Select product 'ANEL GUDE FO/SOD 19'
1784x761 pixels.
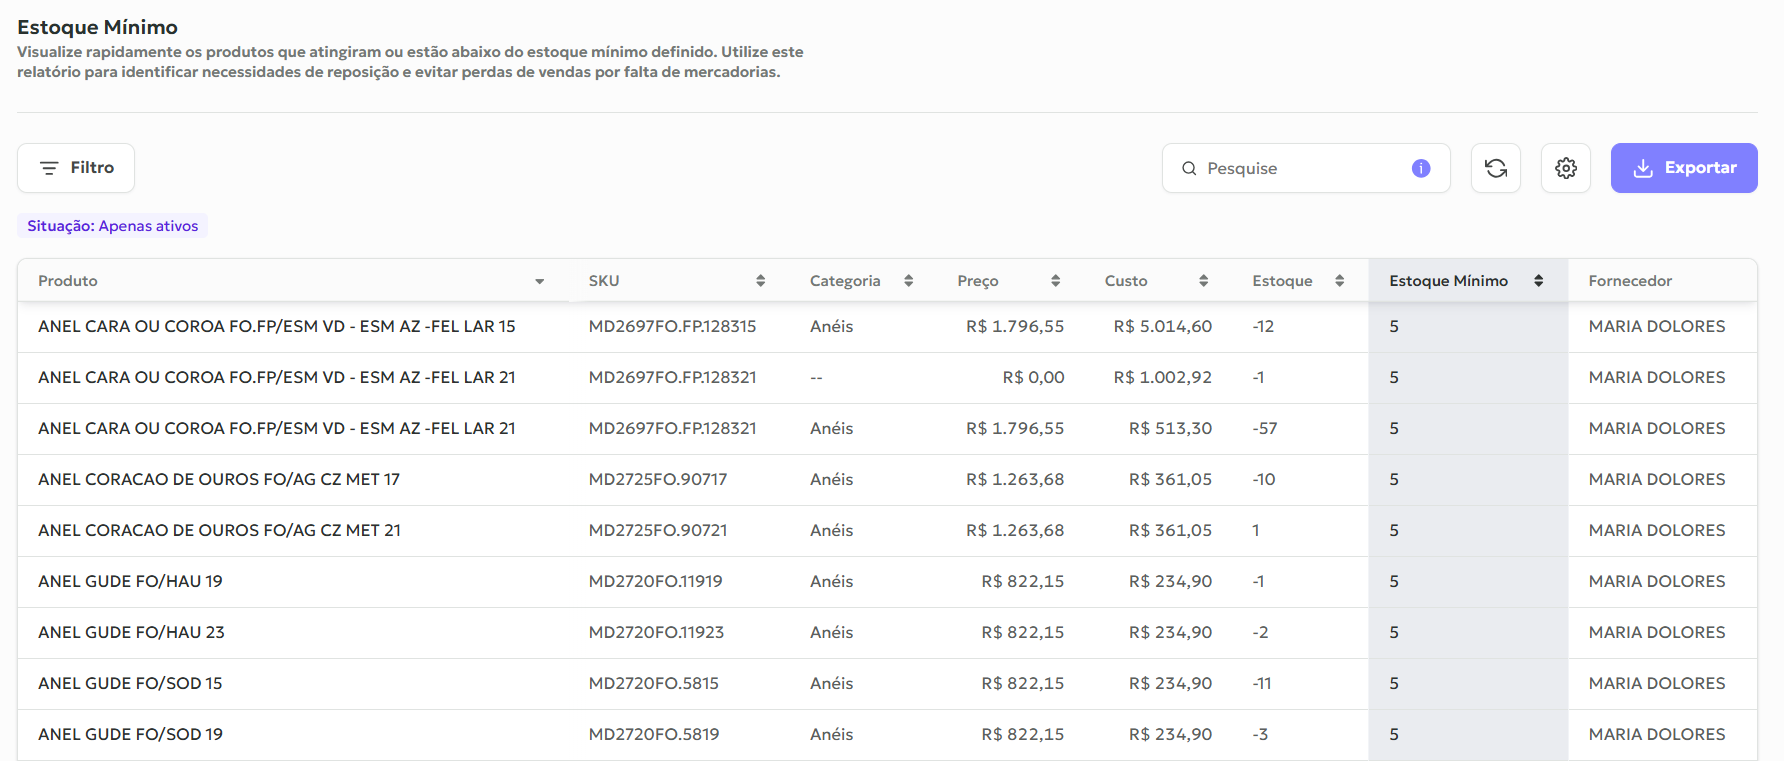[130, 734]
